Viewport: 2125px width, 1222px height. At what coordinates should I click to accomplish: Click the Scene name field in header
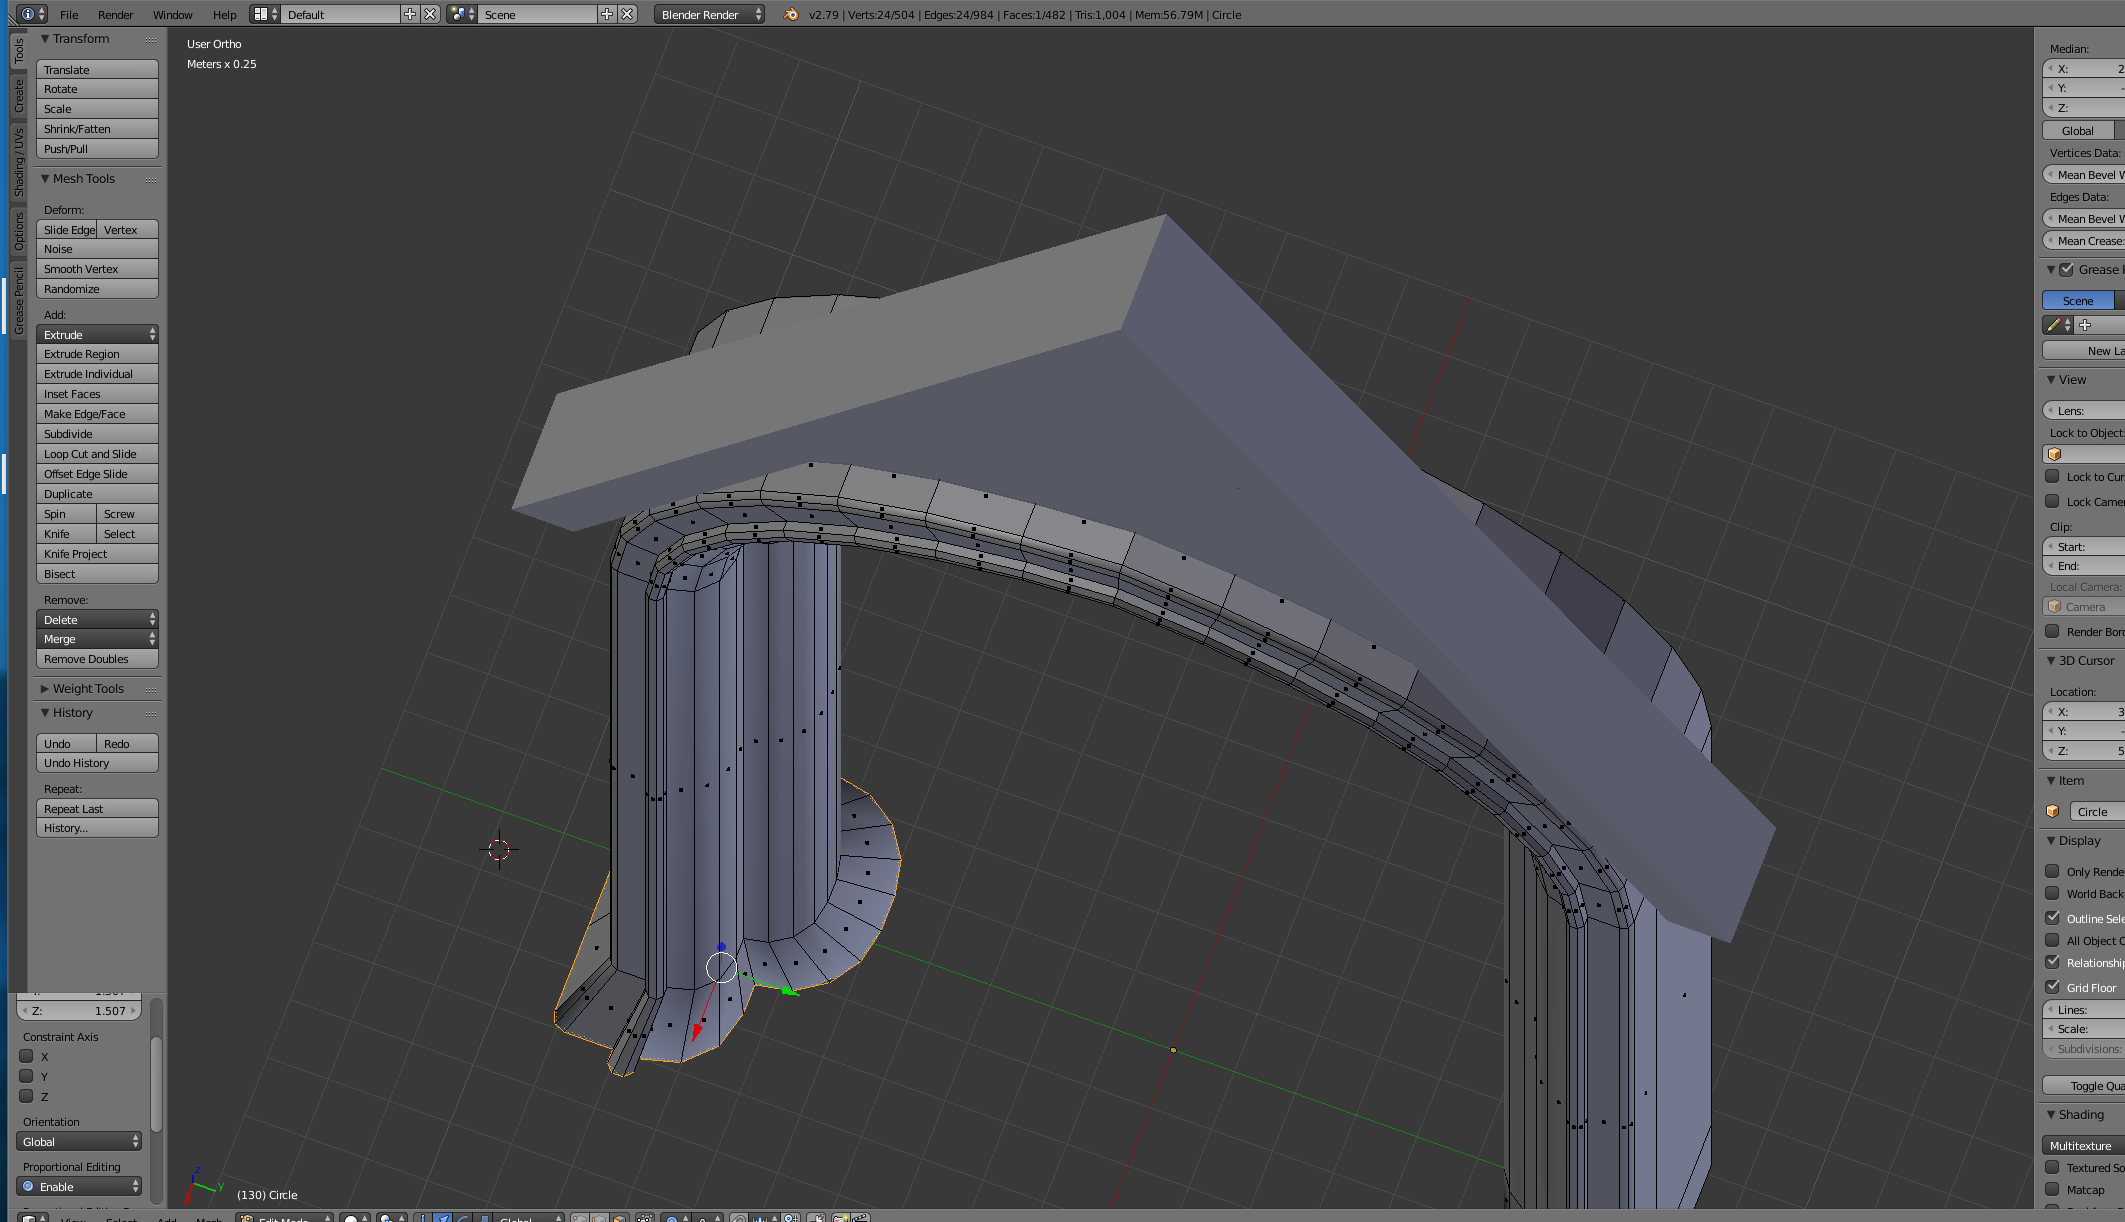click(537, 14)
